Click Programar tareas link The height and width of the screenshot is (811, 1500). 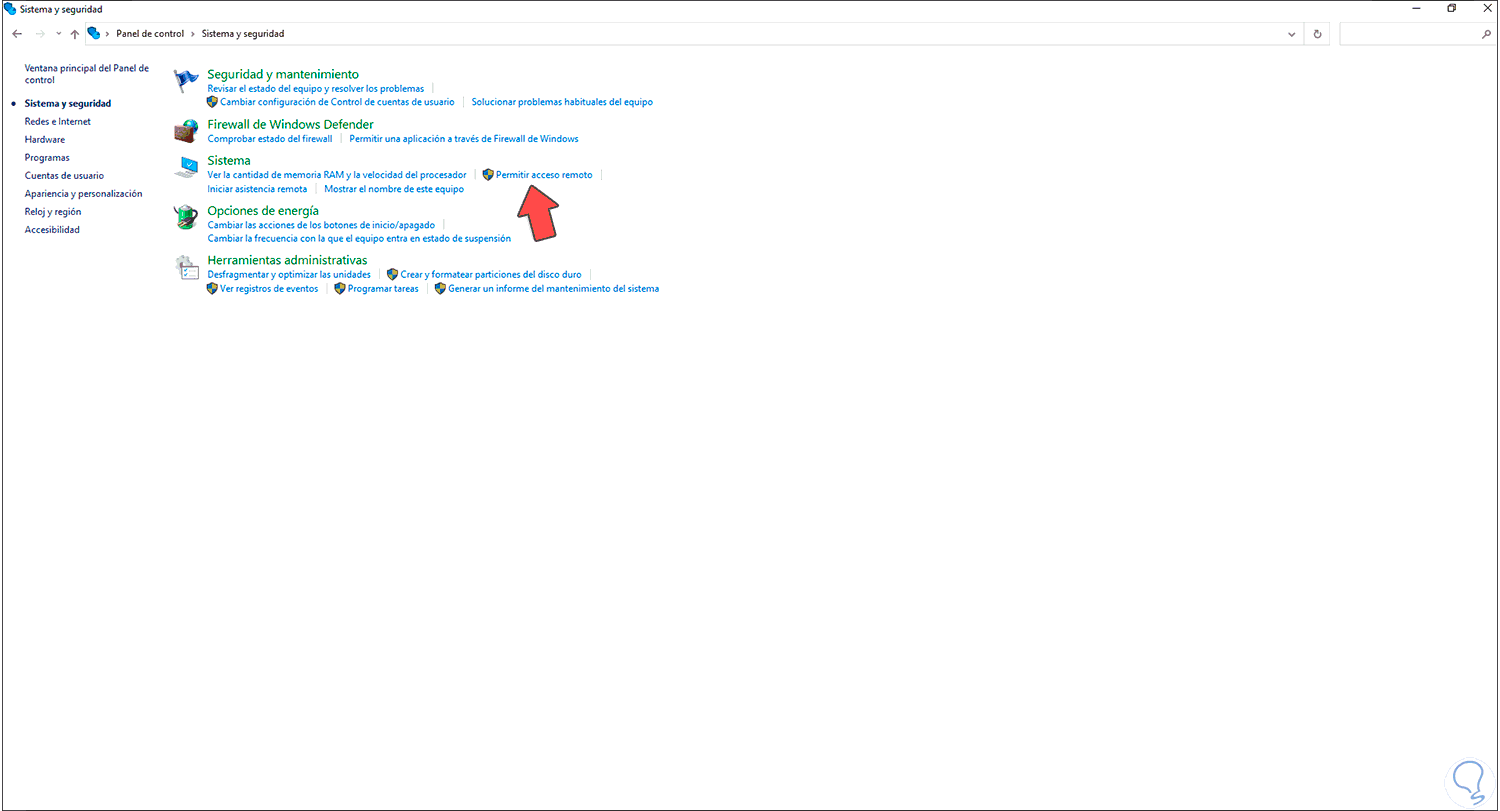point(383,289)
